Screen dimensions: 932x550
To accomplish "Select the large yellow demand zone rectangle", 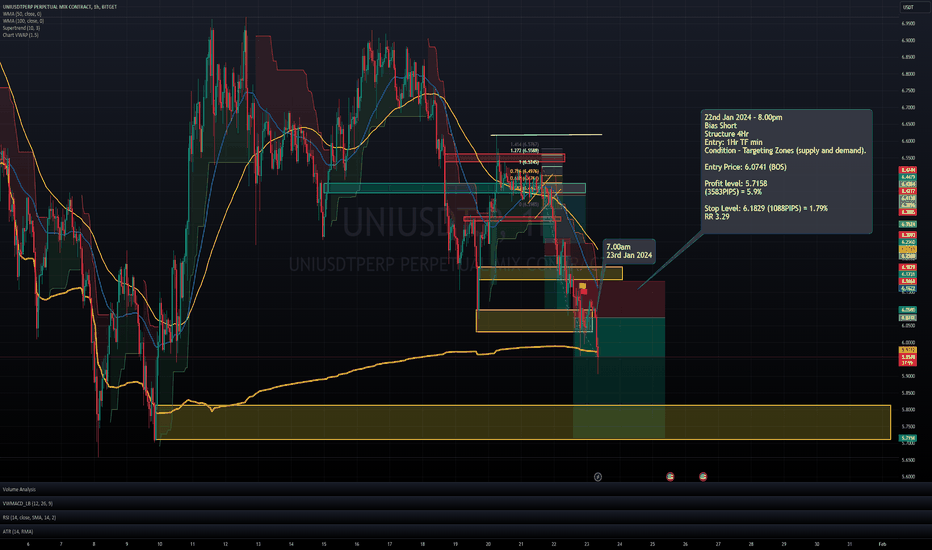I will tap(523, 422).
